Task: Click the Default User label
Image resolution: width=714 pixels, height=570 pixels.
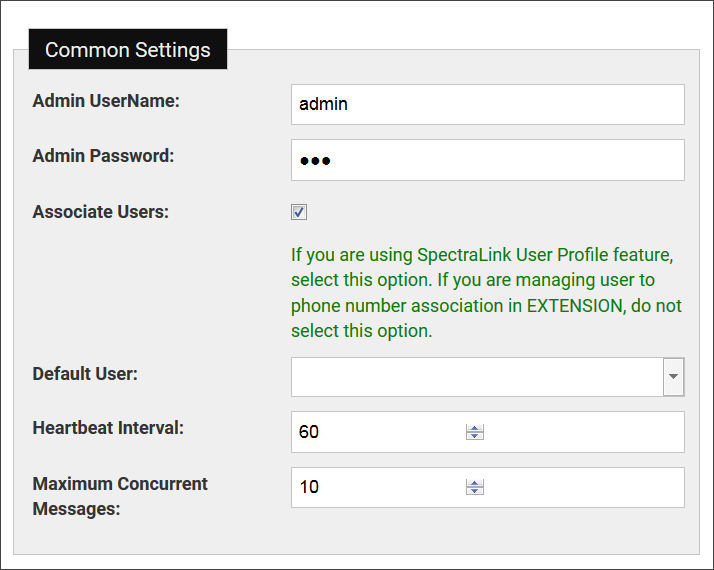Action: click(85, 374)
